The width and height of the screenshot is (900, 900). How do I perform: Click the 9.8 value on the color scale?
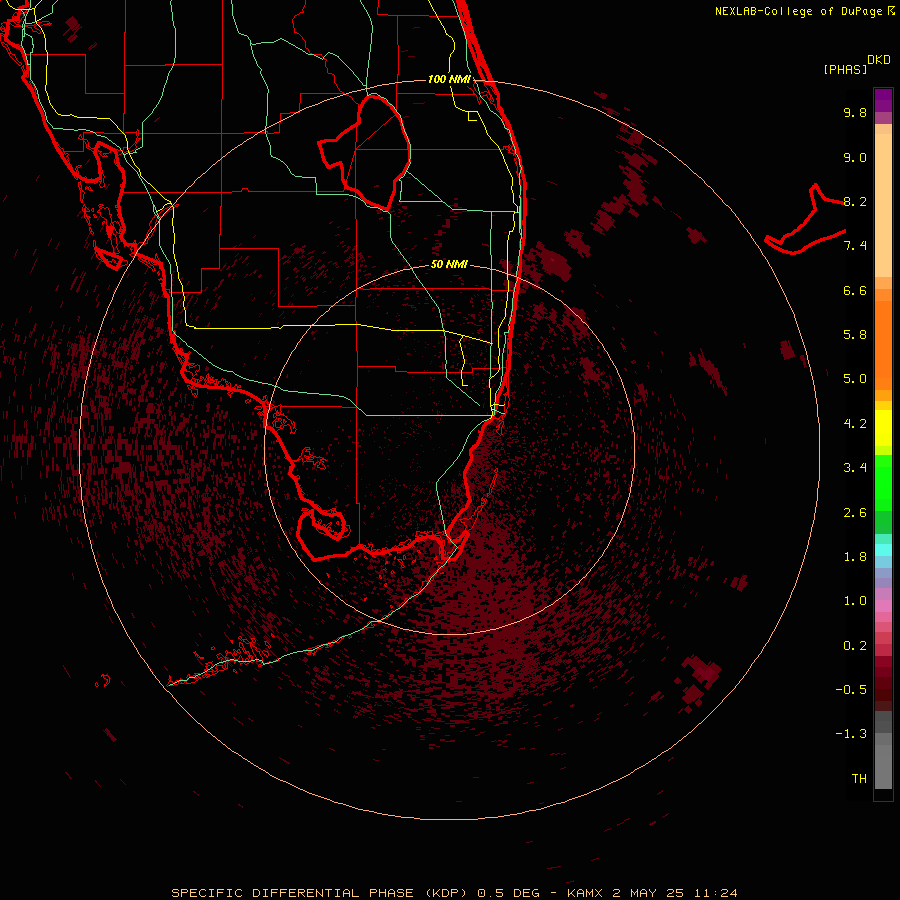(x=855, y=112)
